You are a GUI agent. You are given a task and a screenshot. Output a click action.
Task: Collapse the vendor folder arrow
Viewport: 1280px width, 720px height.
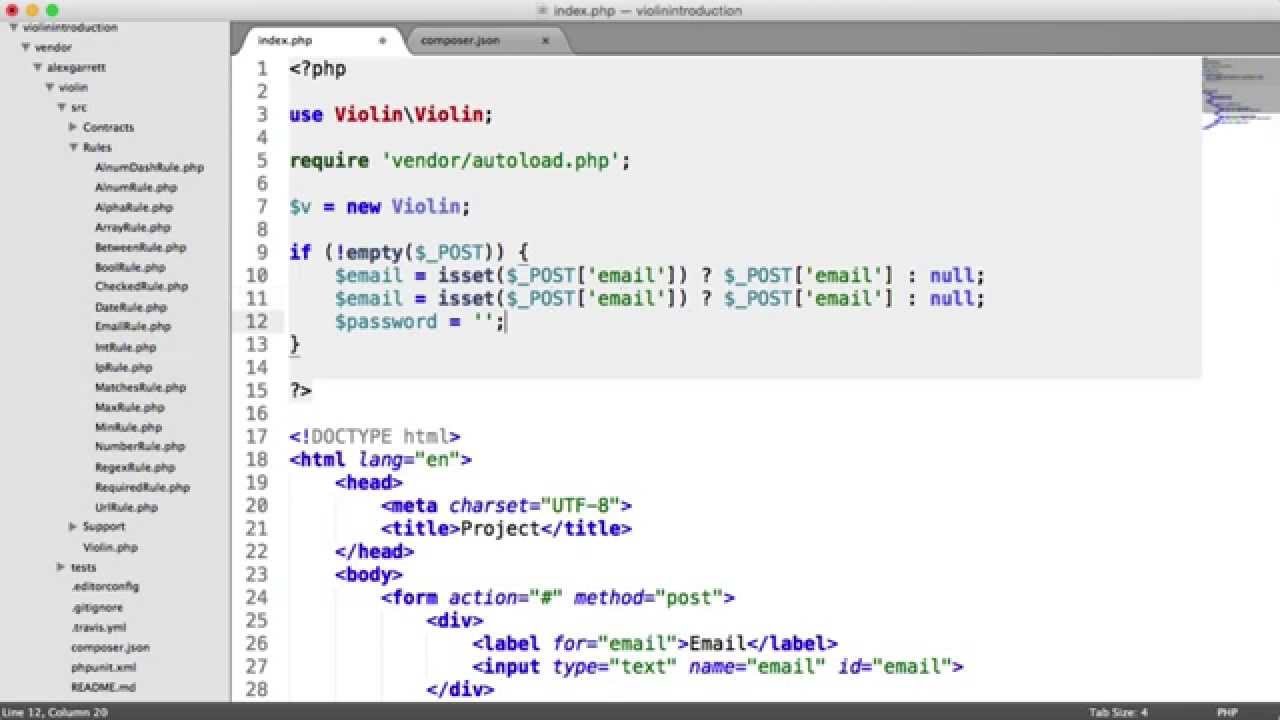(26, 47)
